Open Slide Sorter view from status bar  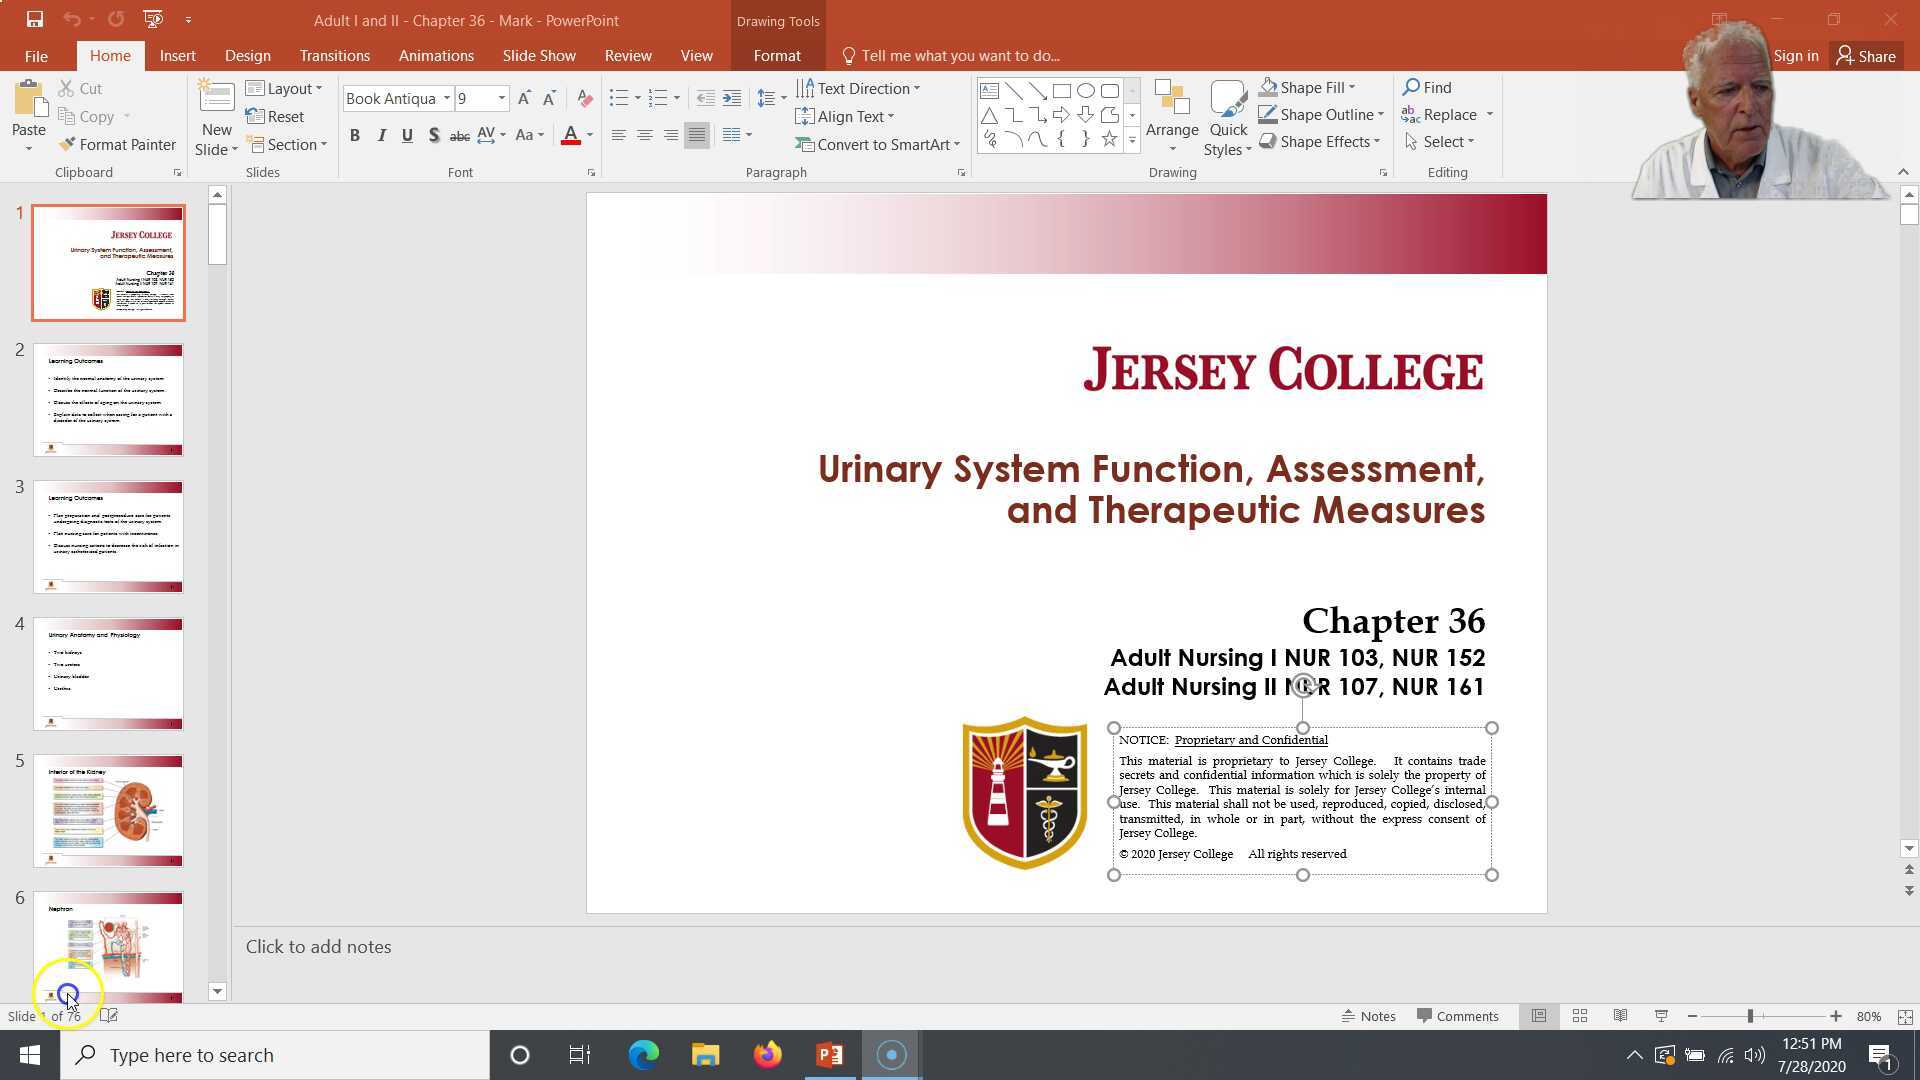pyautogui.click(x=1579, y=1015)
